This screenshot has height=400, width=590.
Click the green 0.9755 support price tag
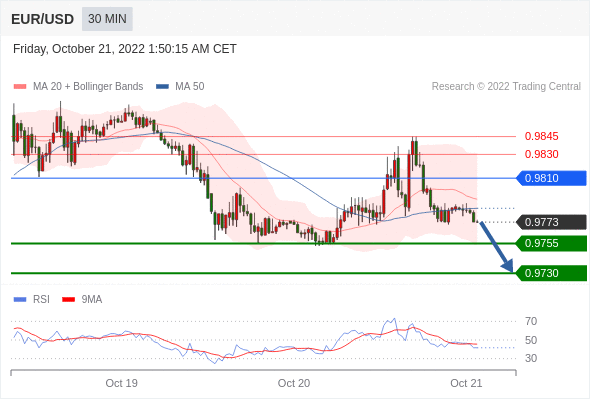pos(551,243)
